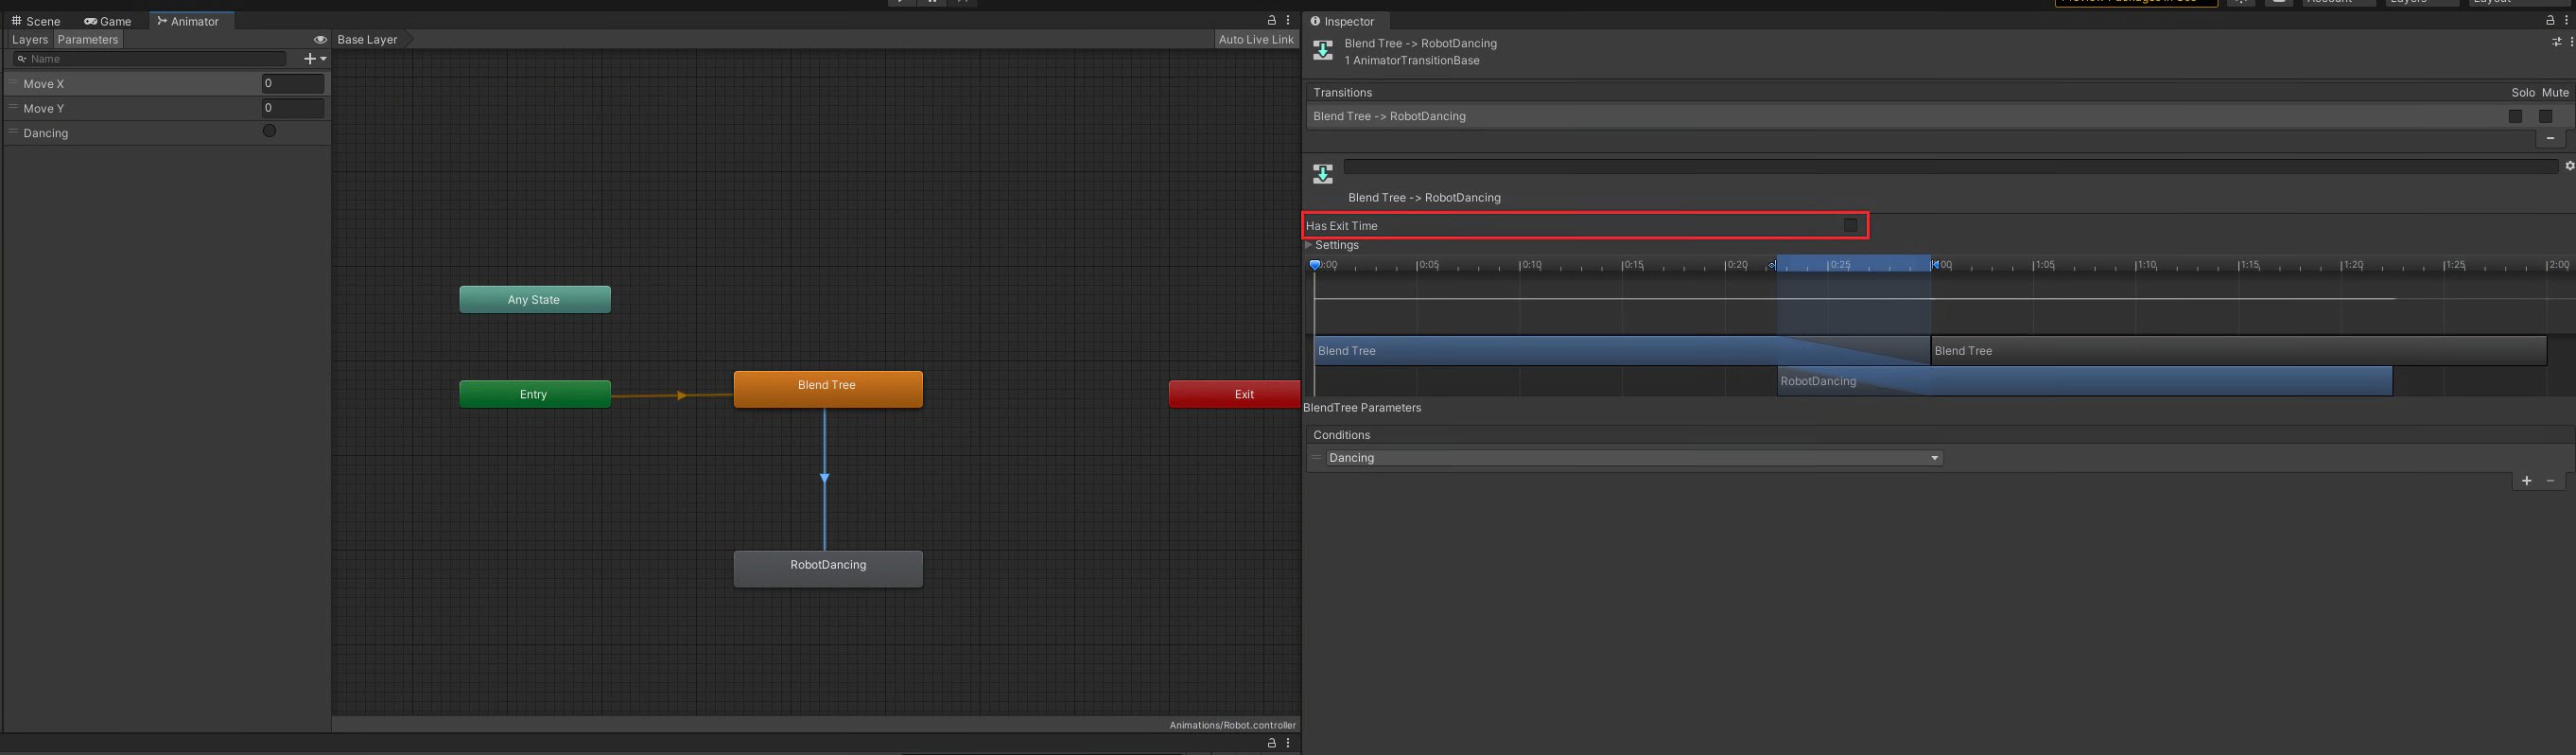Select the RobotDancing state node
Image resolution: width=2576 pixels, height=755 pixels.
[x=828, y=569]
